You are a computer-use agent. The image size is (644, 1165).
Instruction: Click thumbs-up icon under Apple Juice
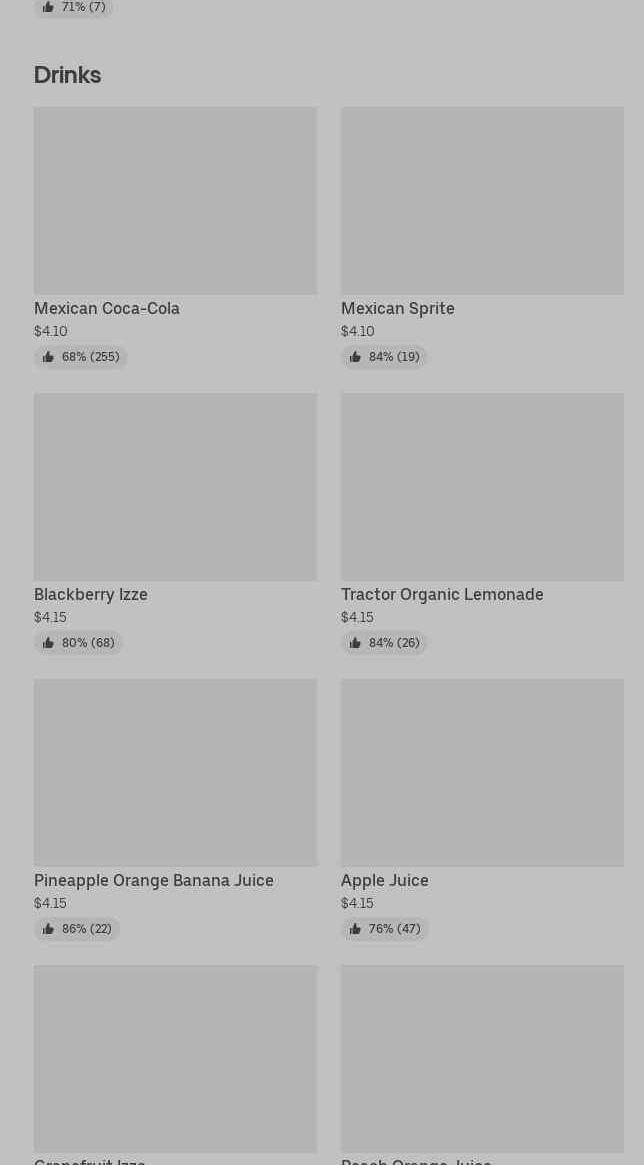click(355, 929)
